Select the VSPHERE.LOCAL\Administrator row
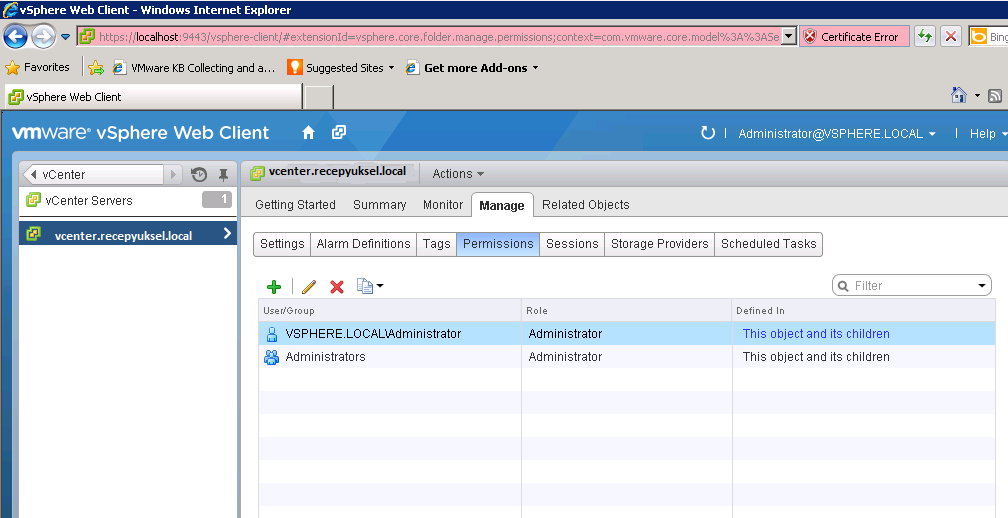Screen dimensions: 1008x518 tap(627, 334)
